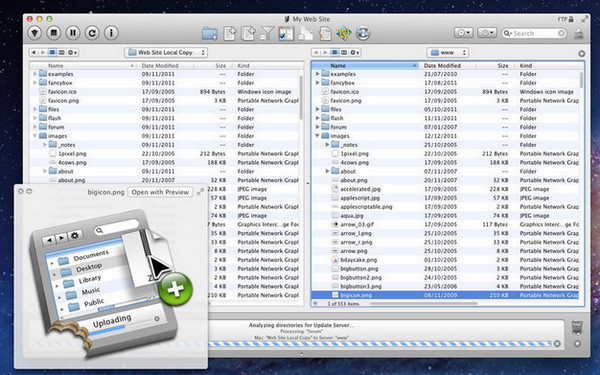Click the FTP lock indicator

tap(566, 19)
